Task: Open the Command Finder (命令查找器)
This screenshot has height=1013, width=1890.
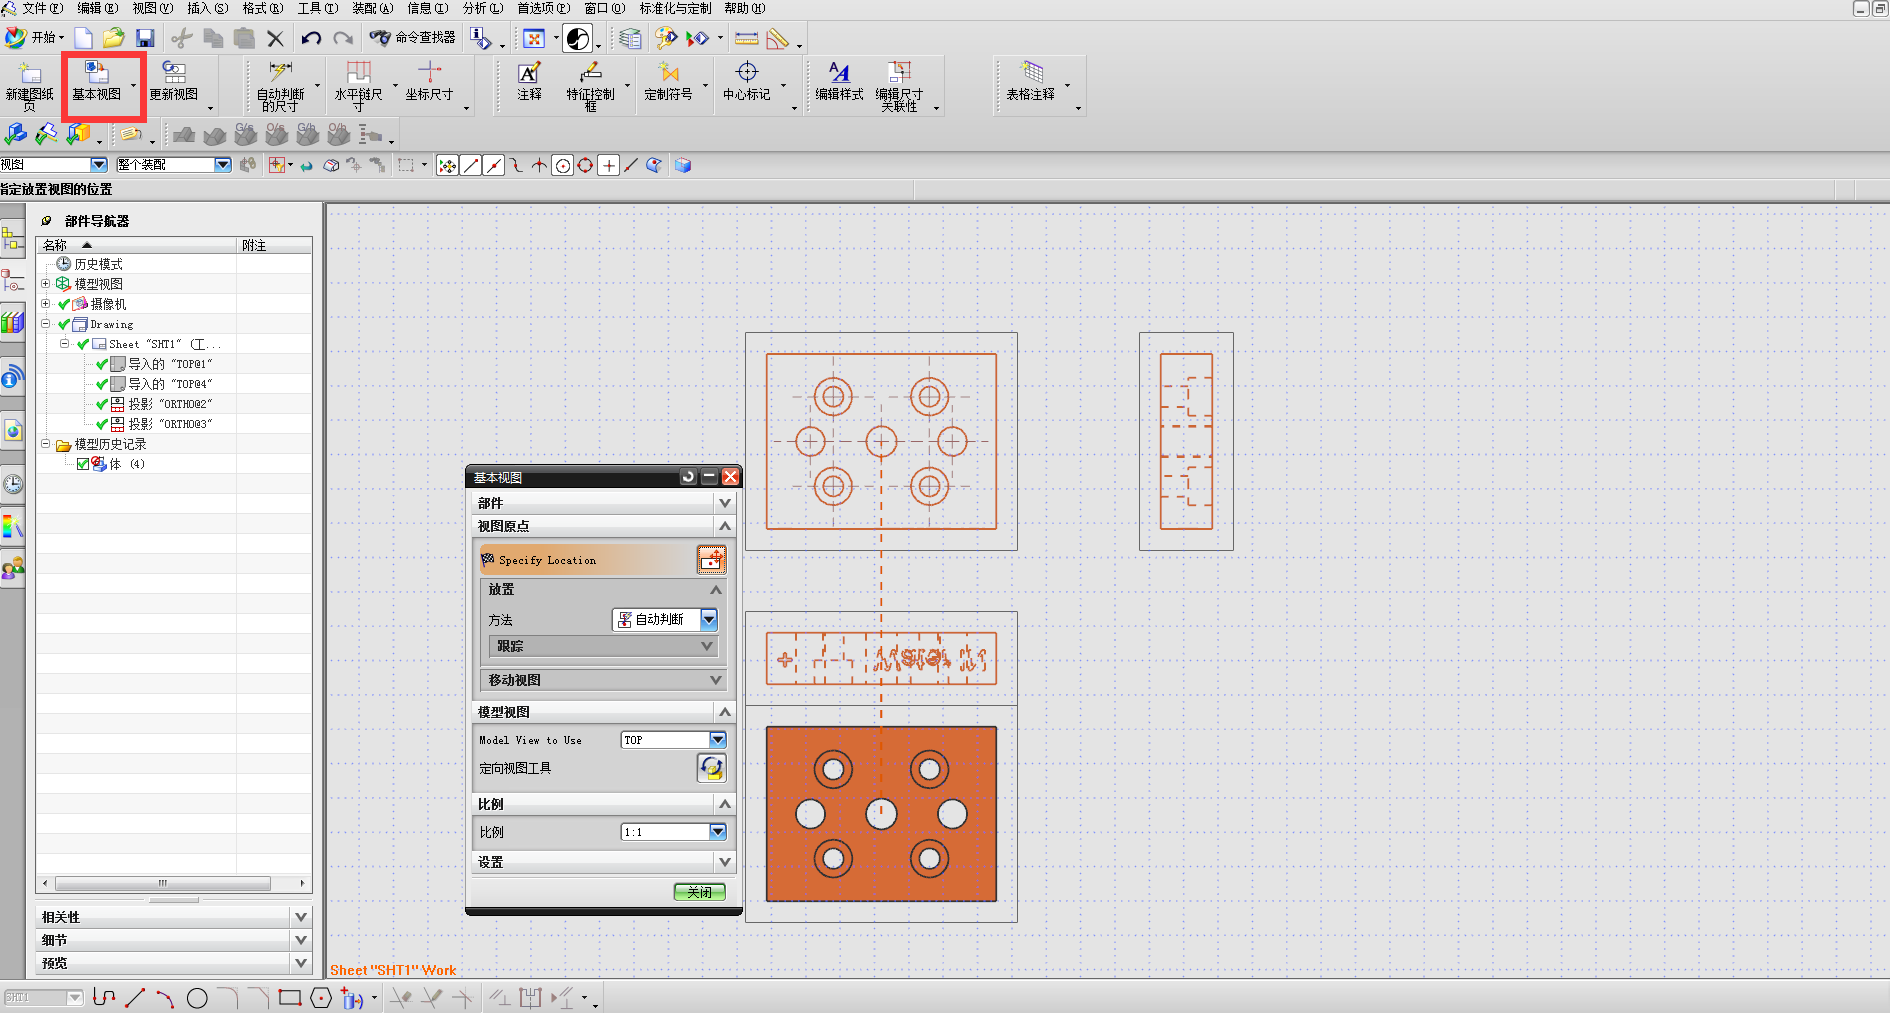Action: [412, 38]
